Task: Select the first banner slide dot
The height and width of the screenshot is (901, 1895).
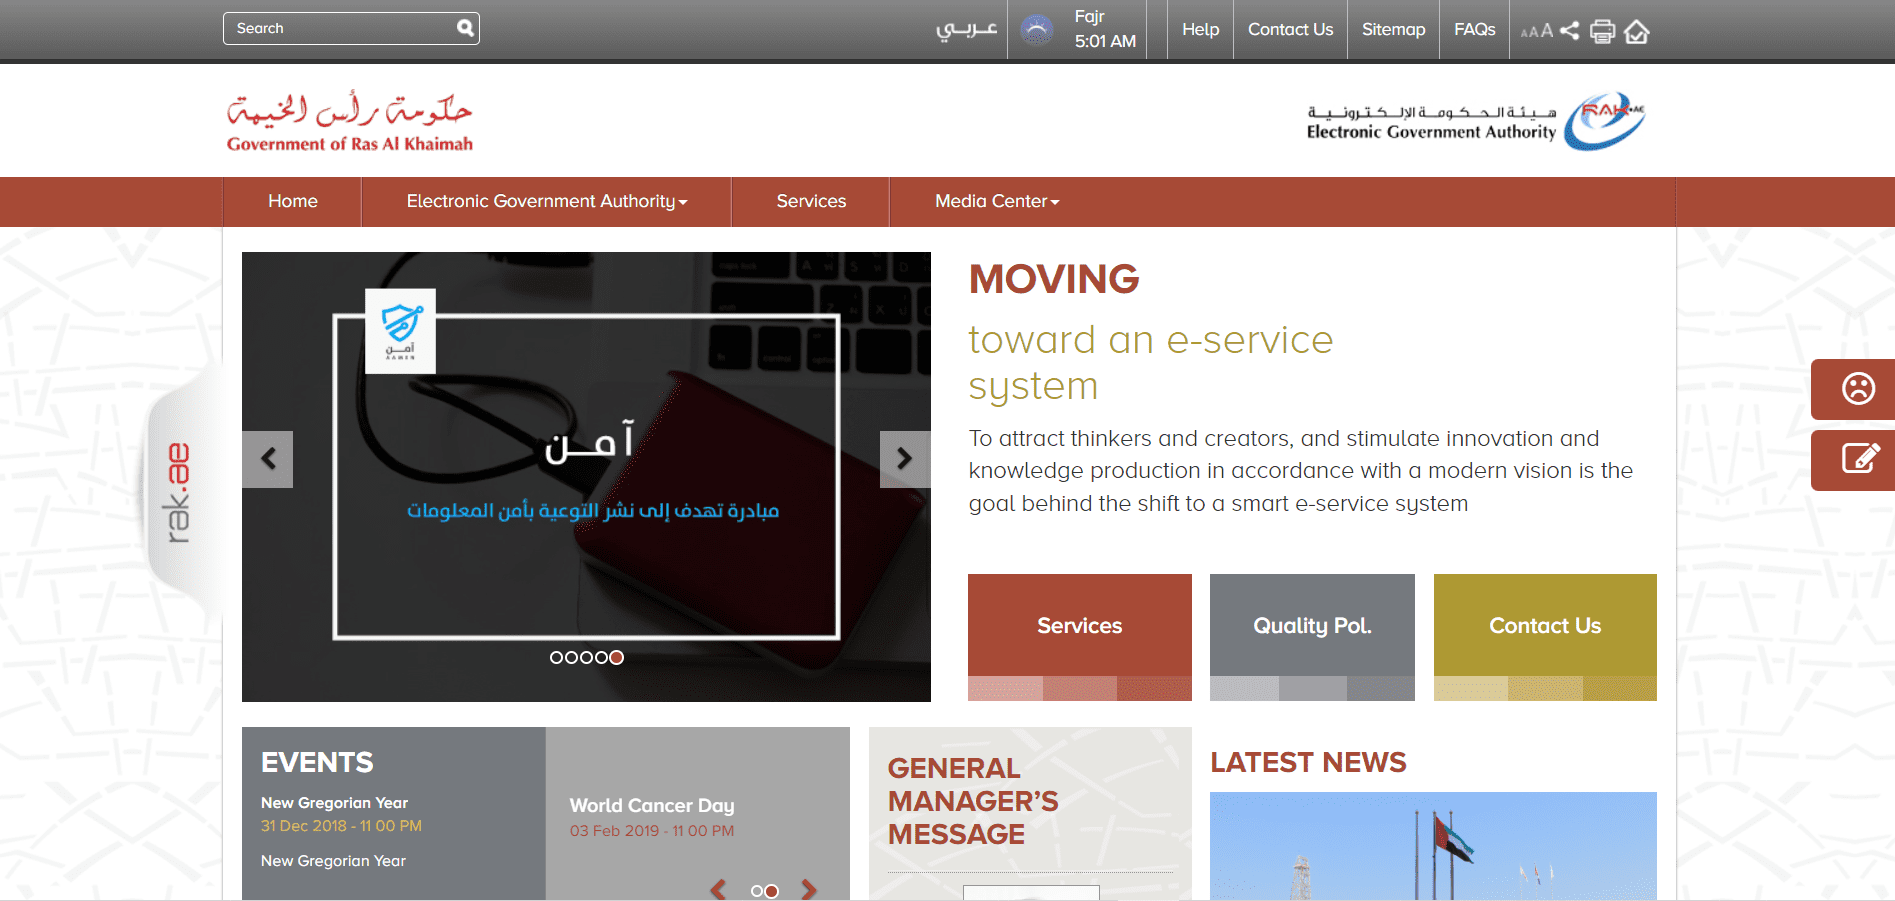Action: tap(556, 657)
